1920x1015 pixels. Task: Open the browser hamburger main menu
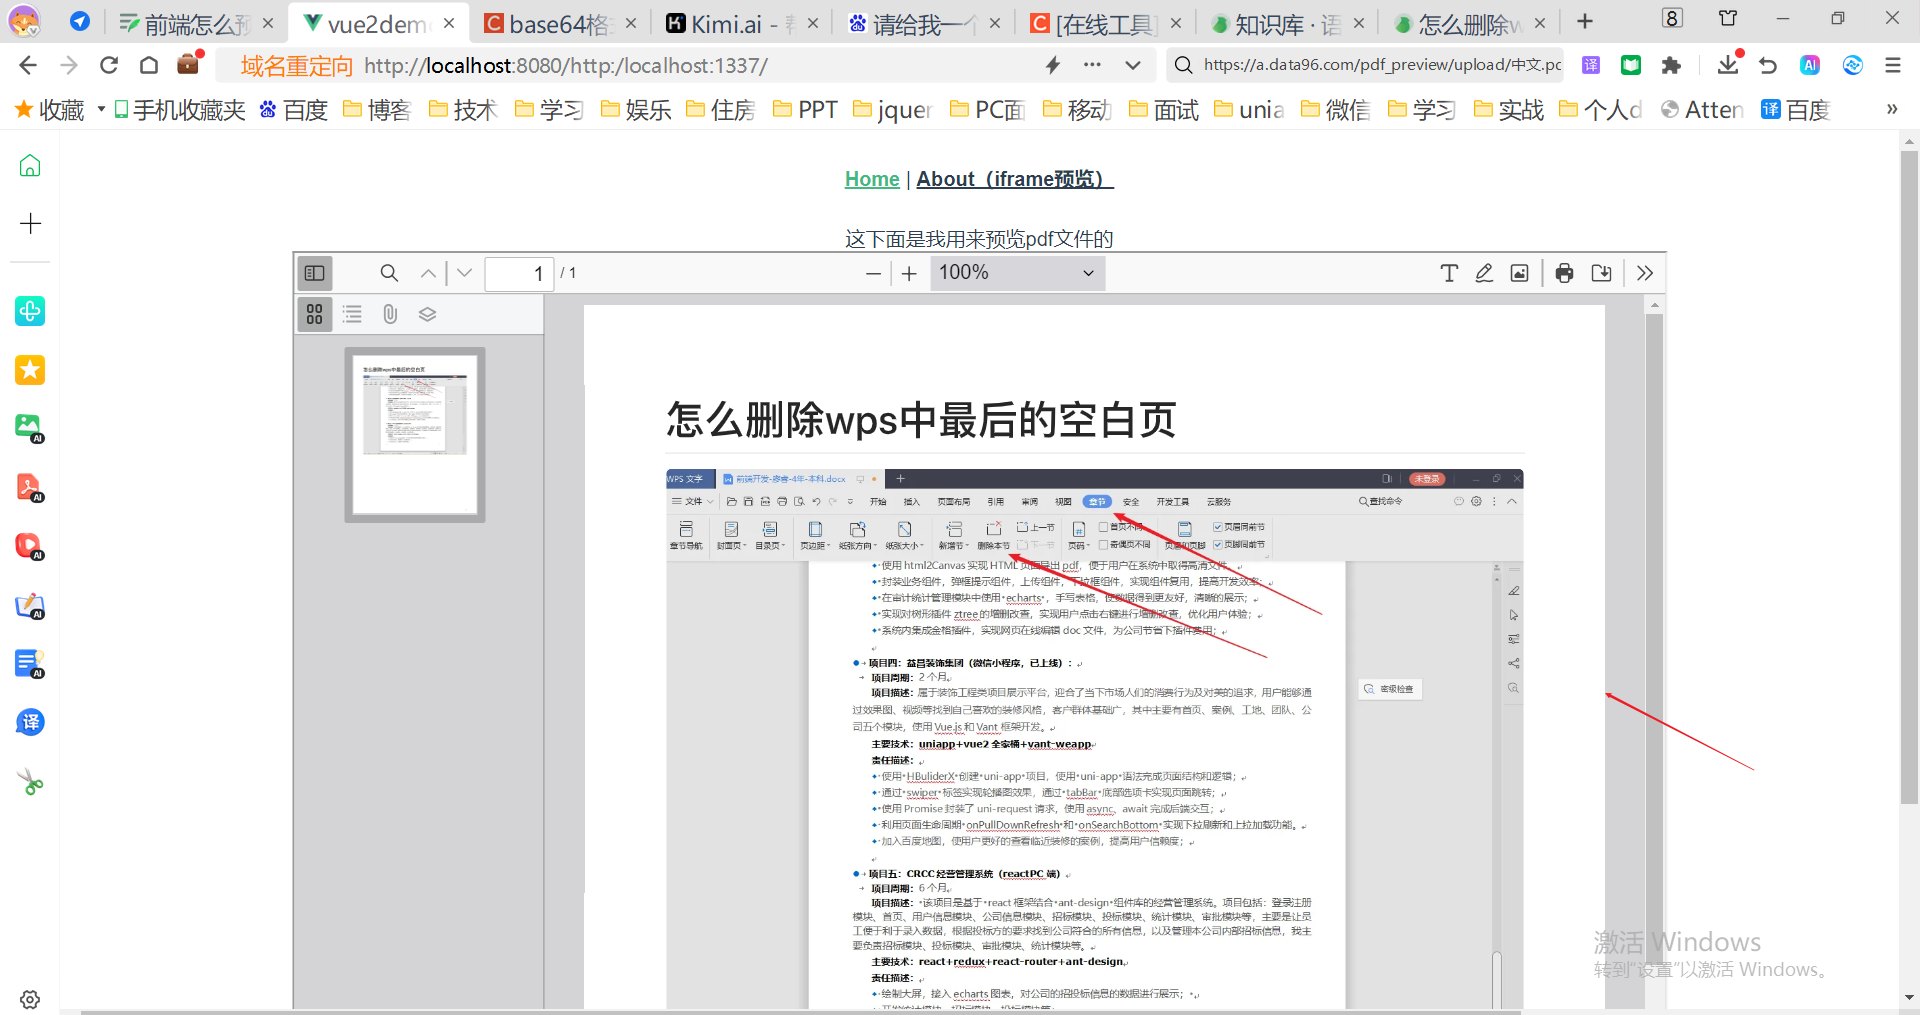pos(1892,65)
